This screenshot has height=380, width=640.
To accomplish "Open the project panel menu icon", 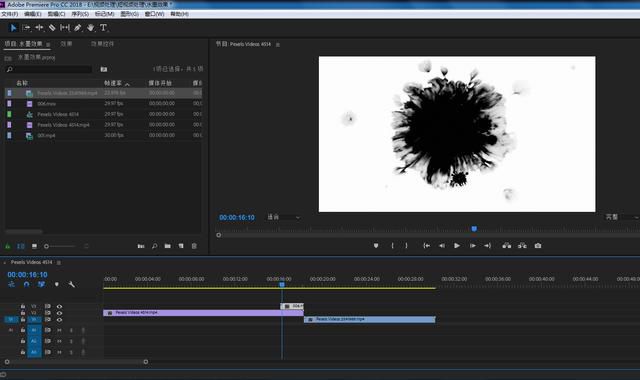I will click(x=48, y=44).
